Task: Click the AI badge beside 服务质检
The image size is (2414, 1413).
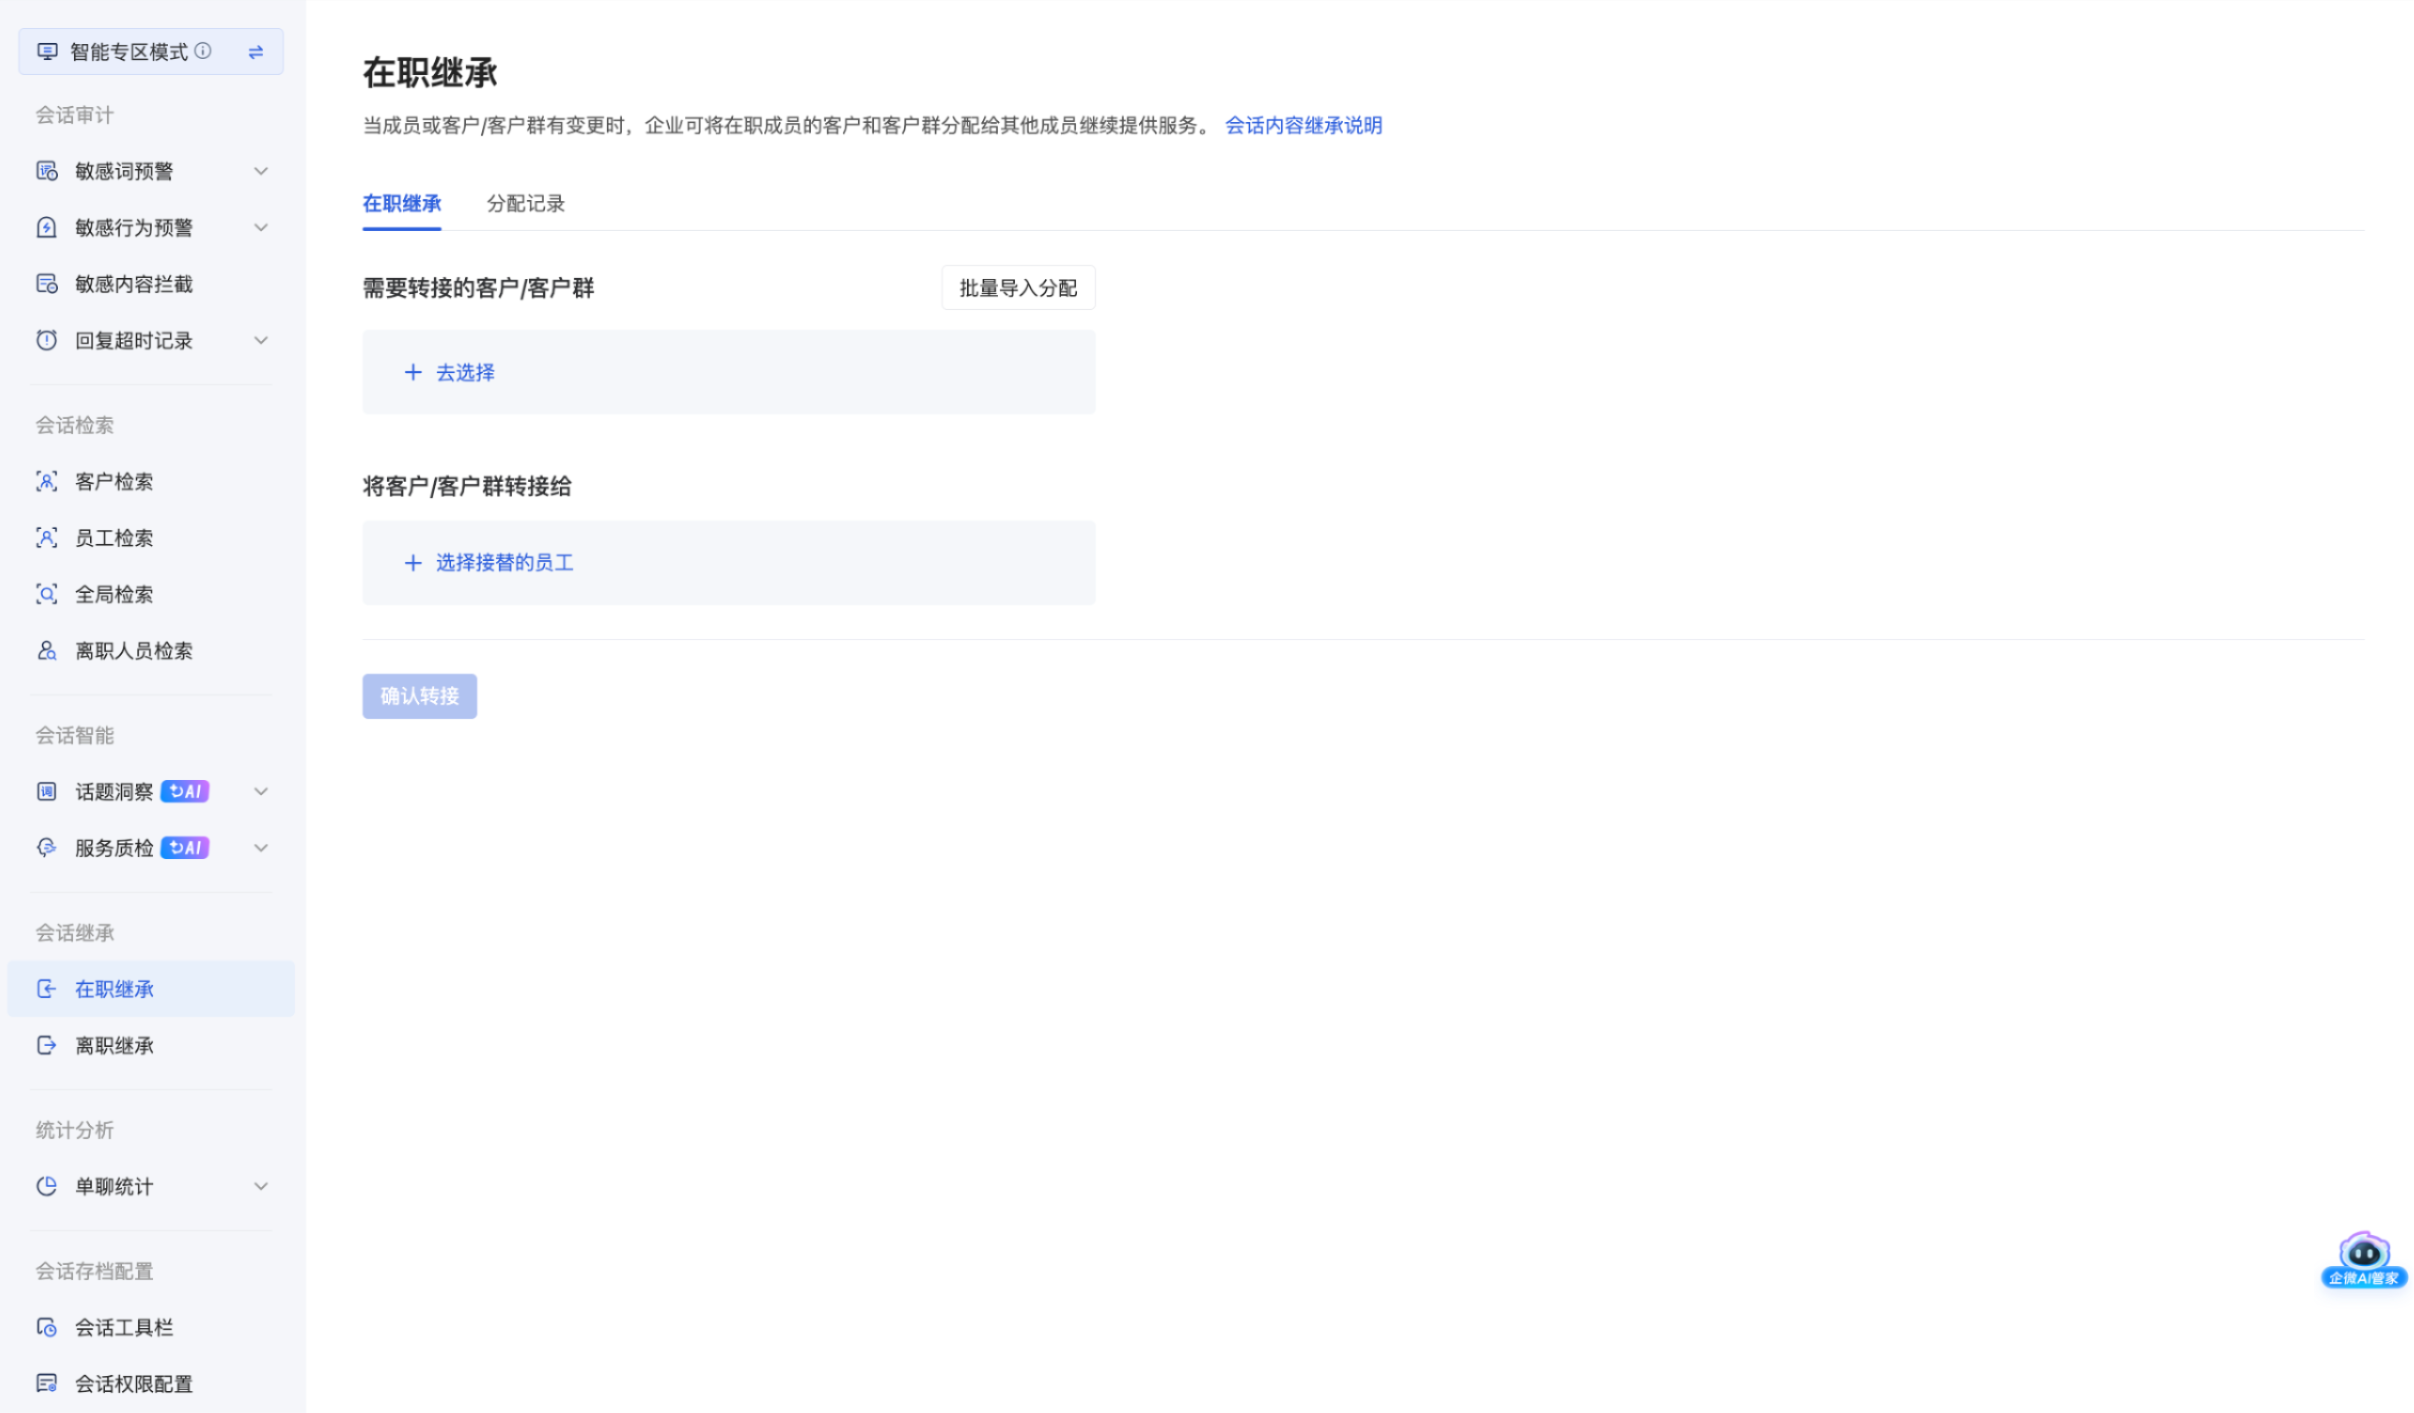Action: pyautogui.click(x=185, y=848)
